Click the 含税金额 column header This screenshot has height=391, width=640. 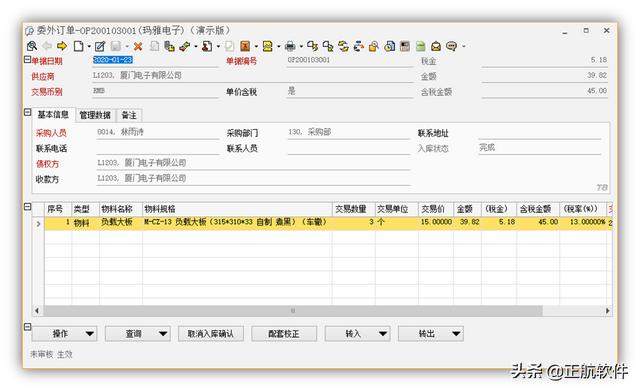point(538,209)
